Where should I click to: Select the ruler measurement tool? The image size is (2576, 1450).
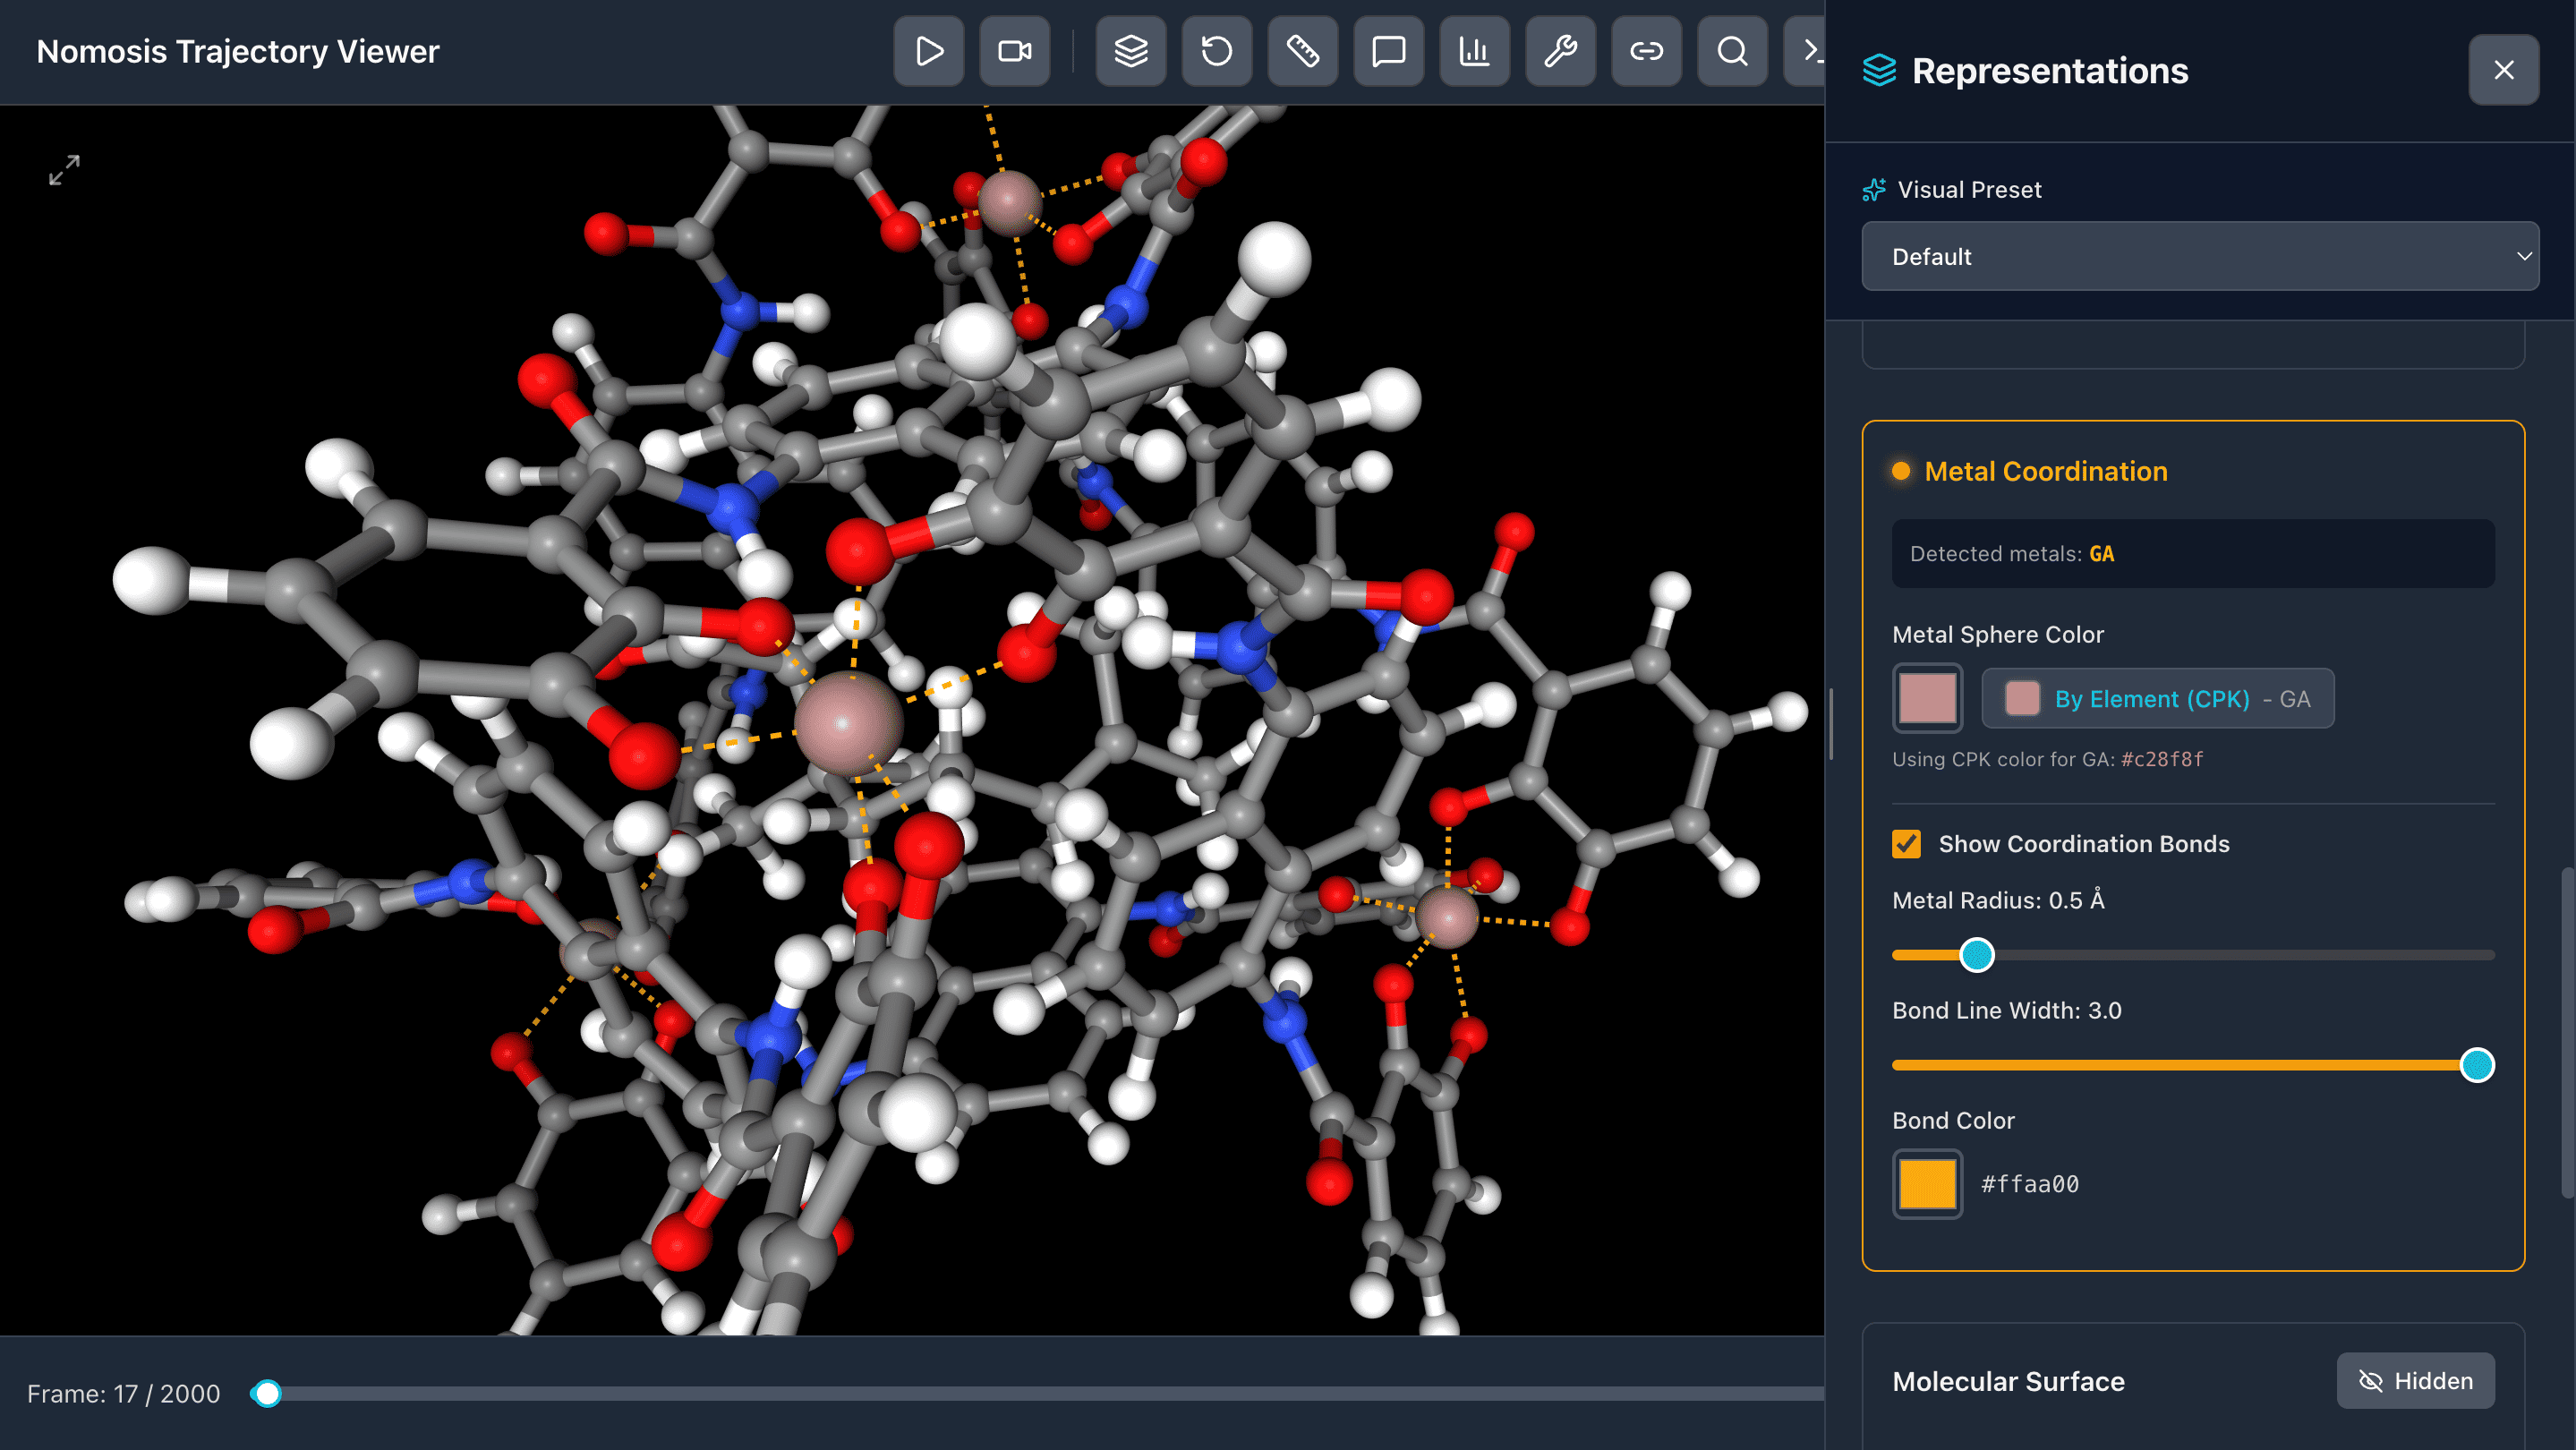(1302, 51)
